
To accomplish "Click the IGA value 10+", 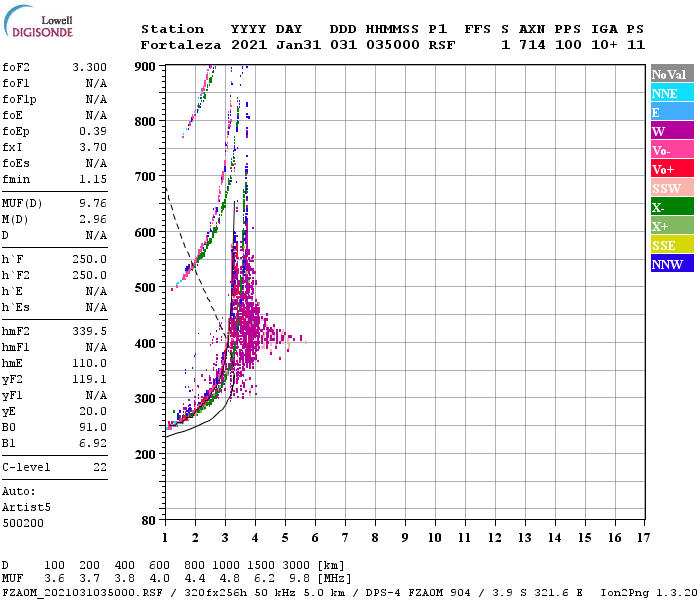I will point(604,45).
